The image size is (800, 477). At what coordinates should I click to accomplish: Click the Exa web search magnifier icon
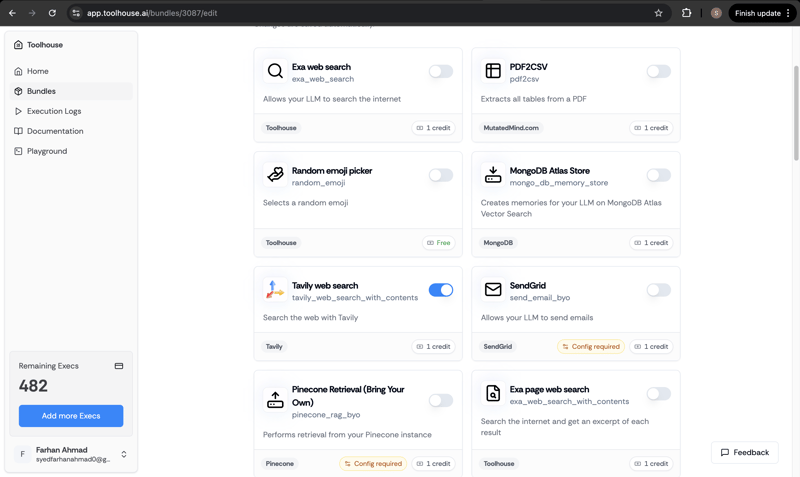coord(275,71)
